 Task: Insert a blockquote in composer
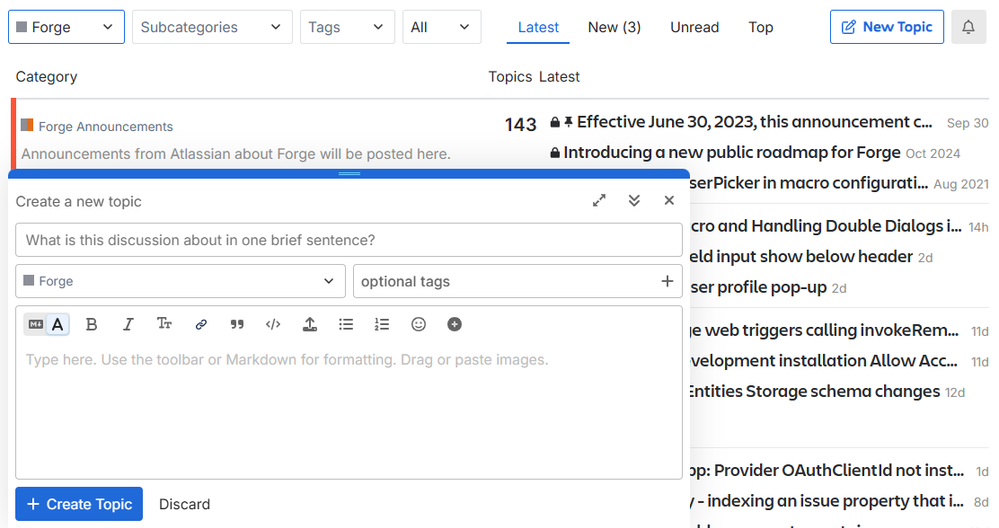[x=237, y=324]
